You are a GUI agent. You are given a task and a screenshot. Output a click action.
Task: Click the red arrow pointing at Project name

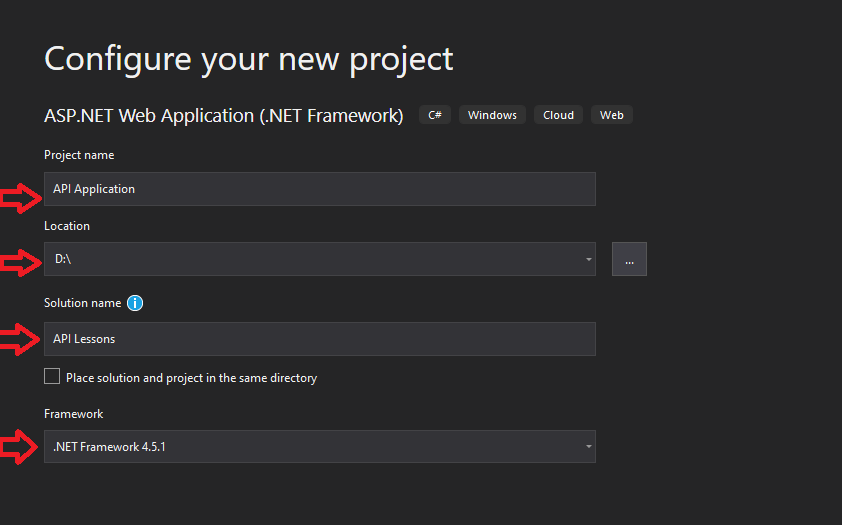click(20, 198)
